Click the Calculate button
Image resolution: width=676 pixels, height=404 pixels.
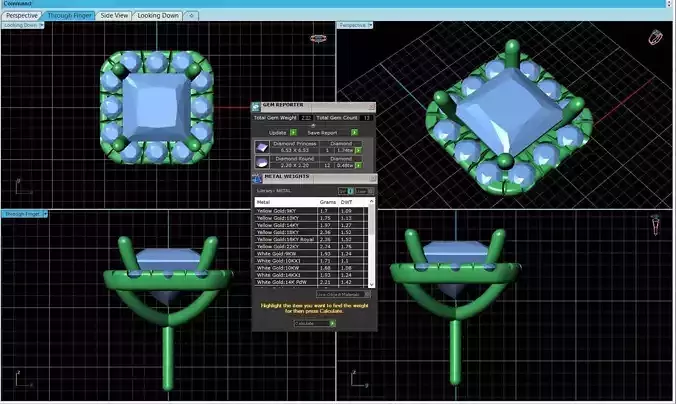[x=315, y=323]
